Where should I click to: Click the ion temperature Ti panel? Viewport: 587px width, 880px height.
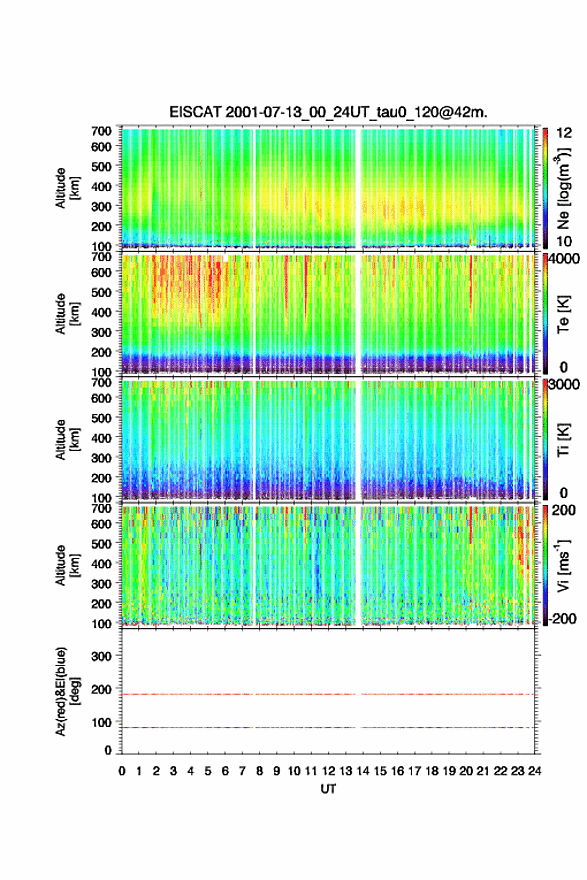point(327,439)
